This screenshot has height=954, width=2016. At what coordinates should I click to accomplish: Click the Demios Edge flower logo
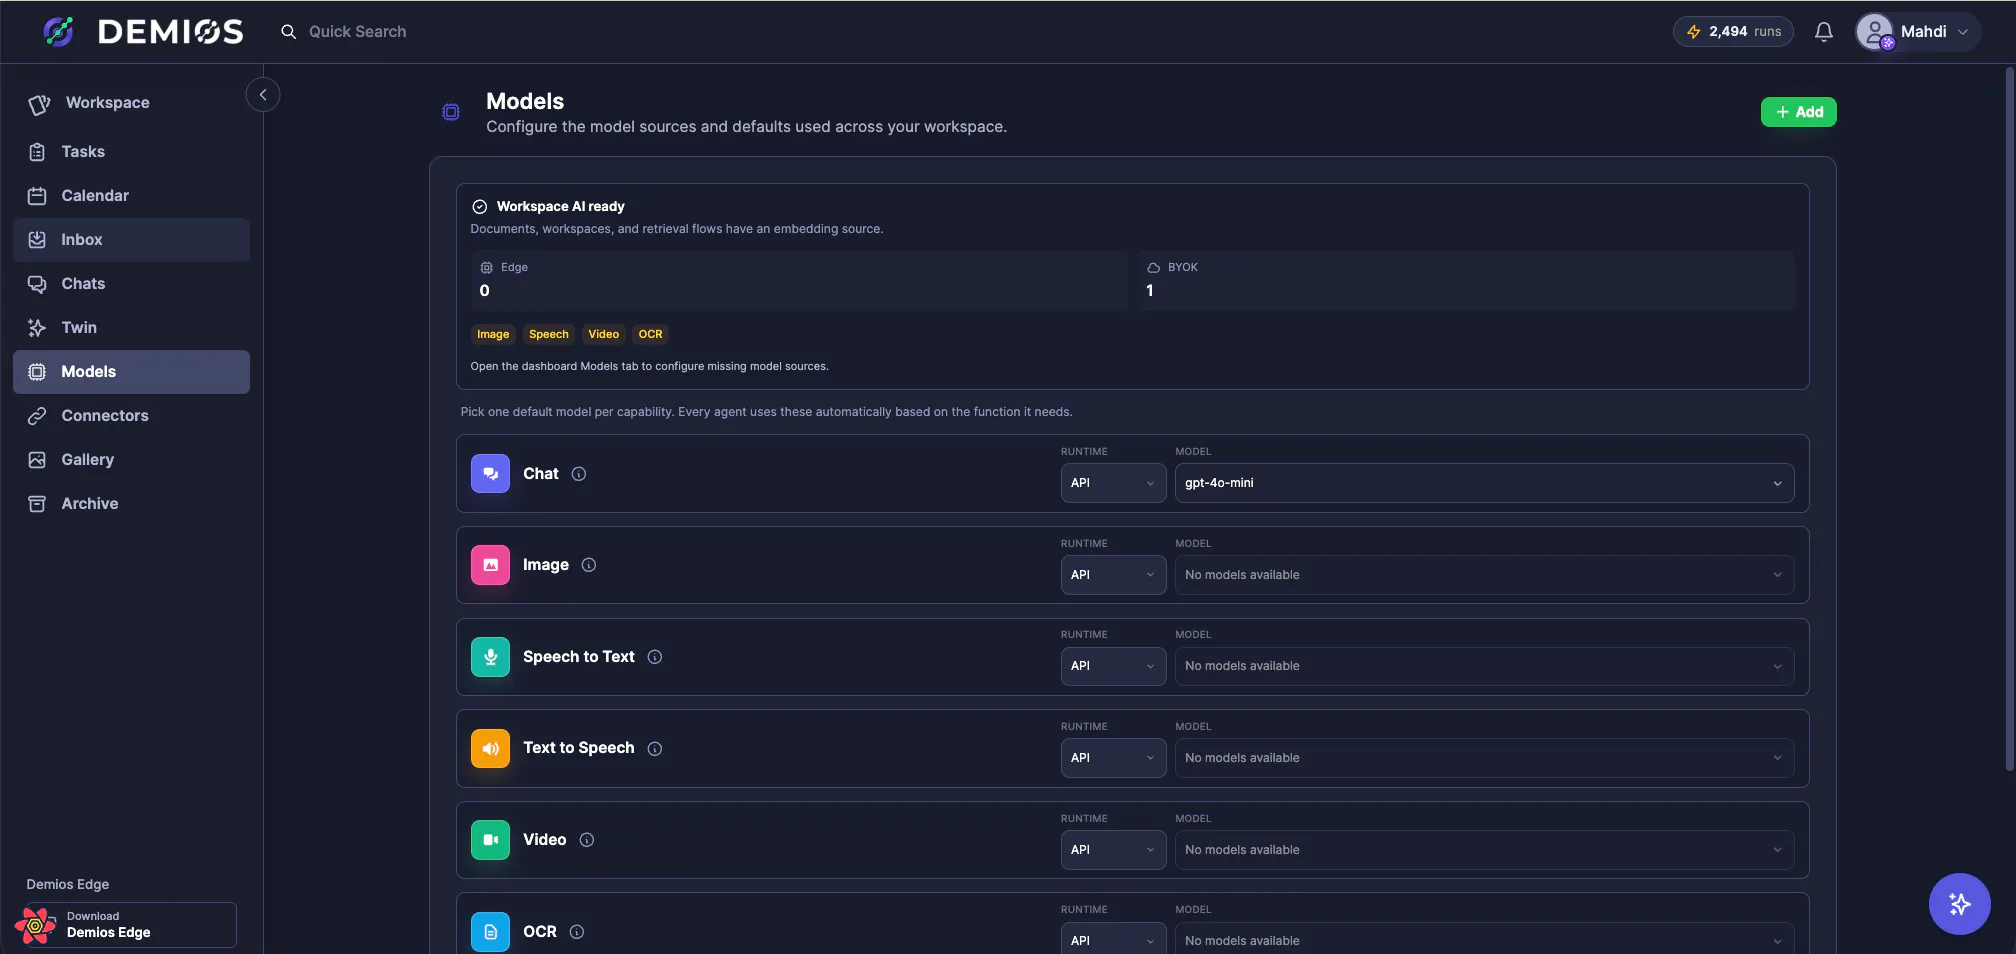tap(36, 925)
